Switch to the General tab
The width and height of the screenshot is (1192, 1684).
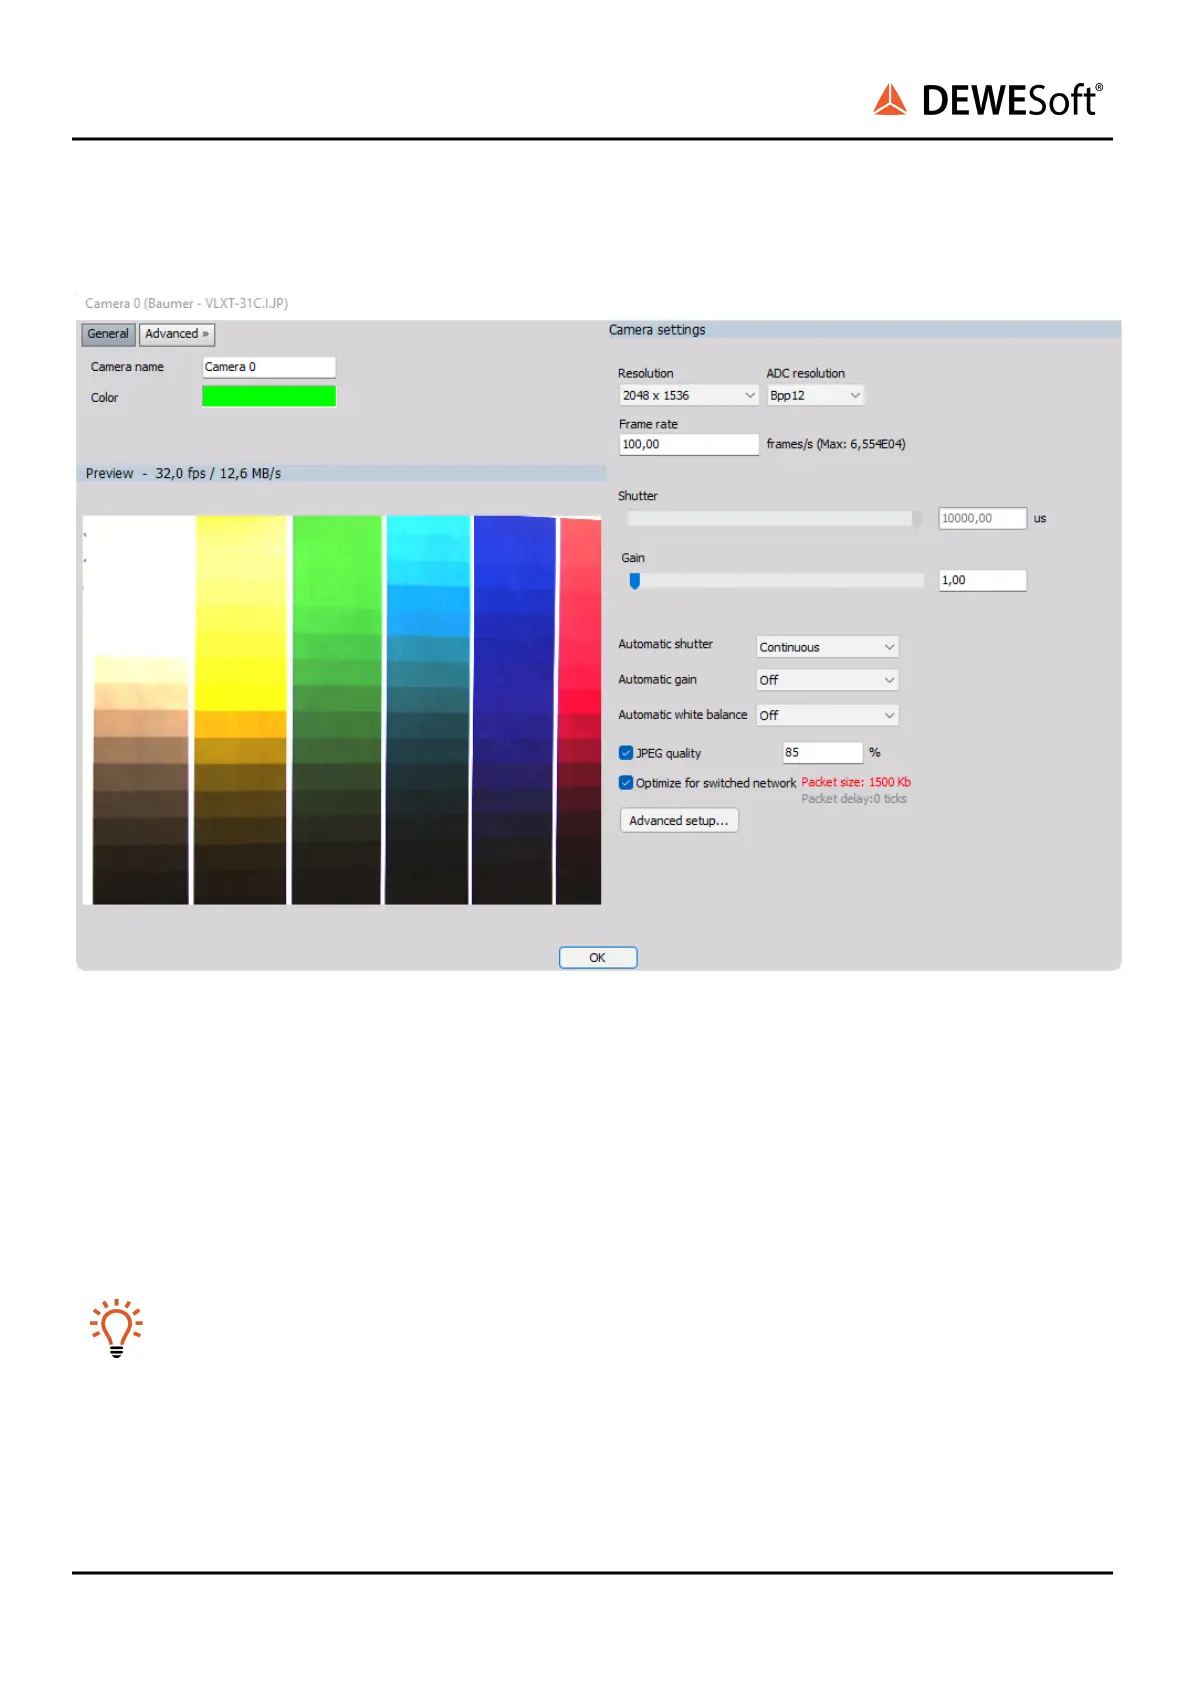click(x=107, y=334)
